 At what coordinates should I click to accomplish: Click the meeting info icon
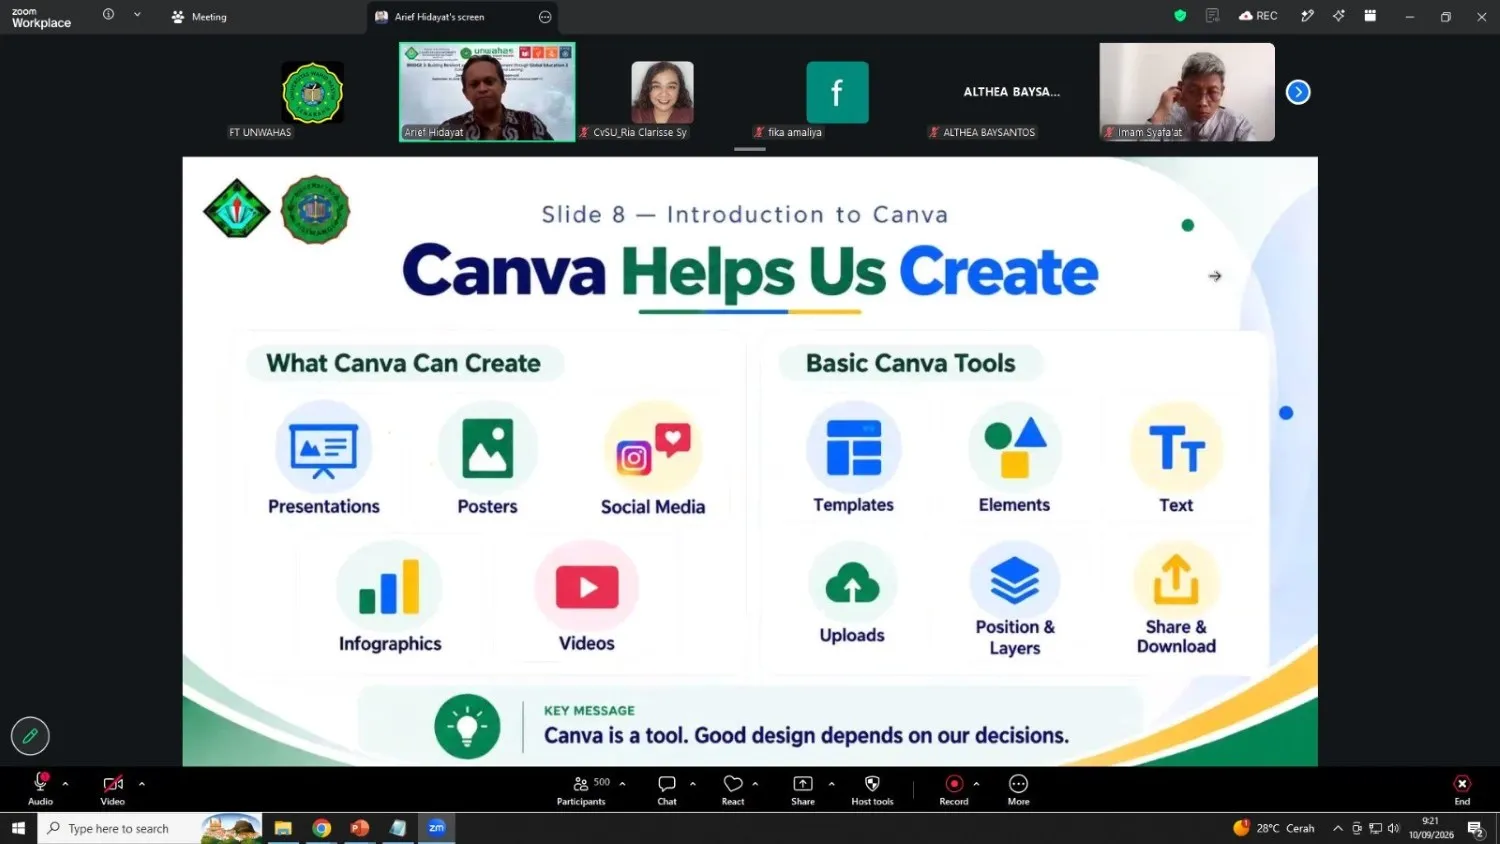click(108, 15)
